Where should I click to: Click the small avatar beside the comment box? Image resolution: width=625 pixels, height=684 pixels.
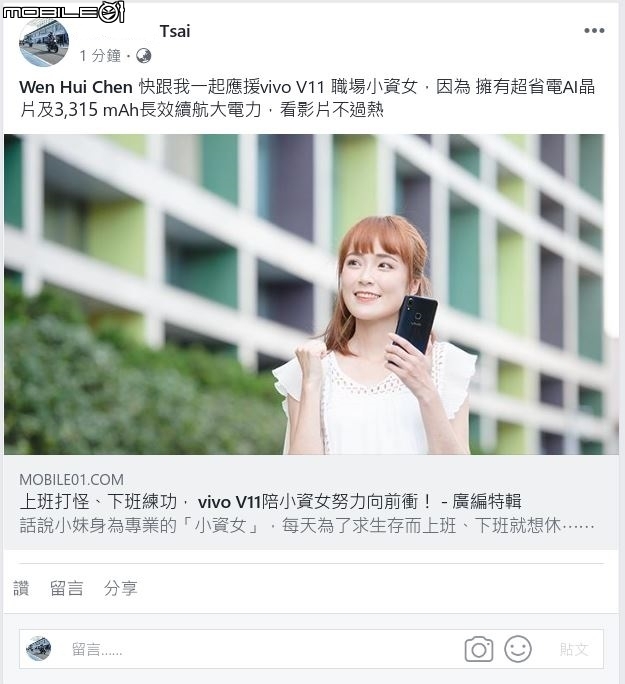click(38, 648)
